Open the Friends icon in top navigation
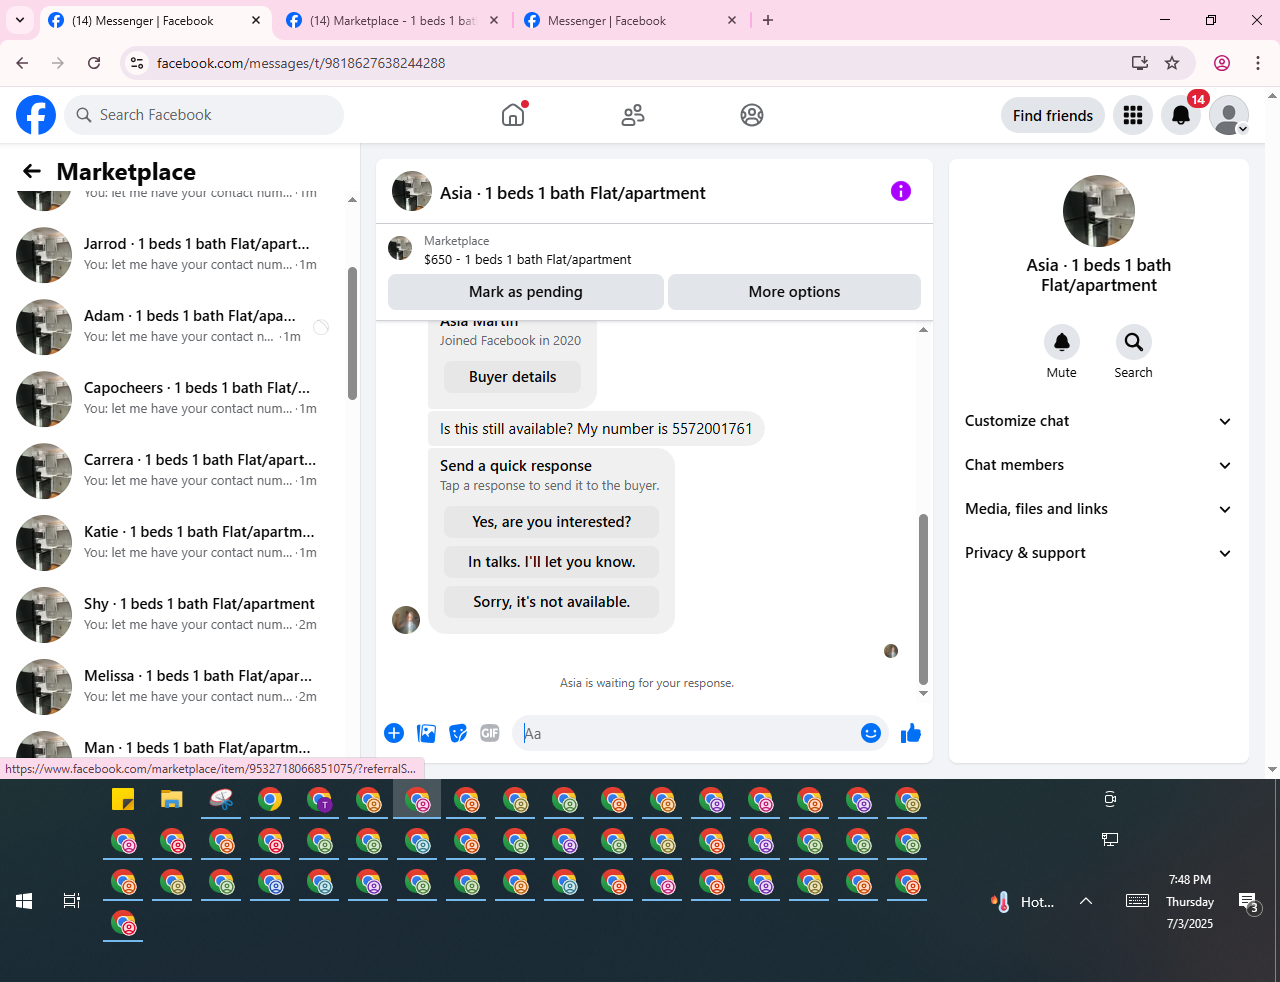Image resolution: width=1280 pixels, height=982 pixels. (633, 115)
